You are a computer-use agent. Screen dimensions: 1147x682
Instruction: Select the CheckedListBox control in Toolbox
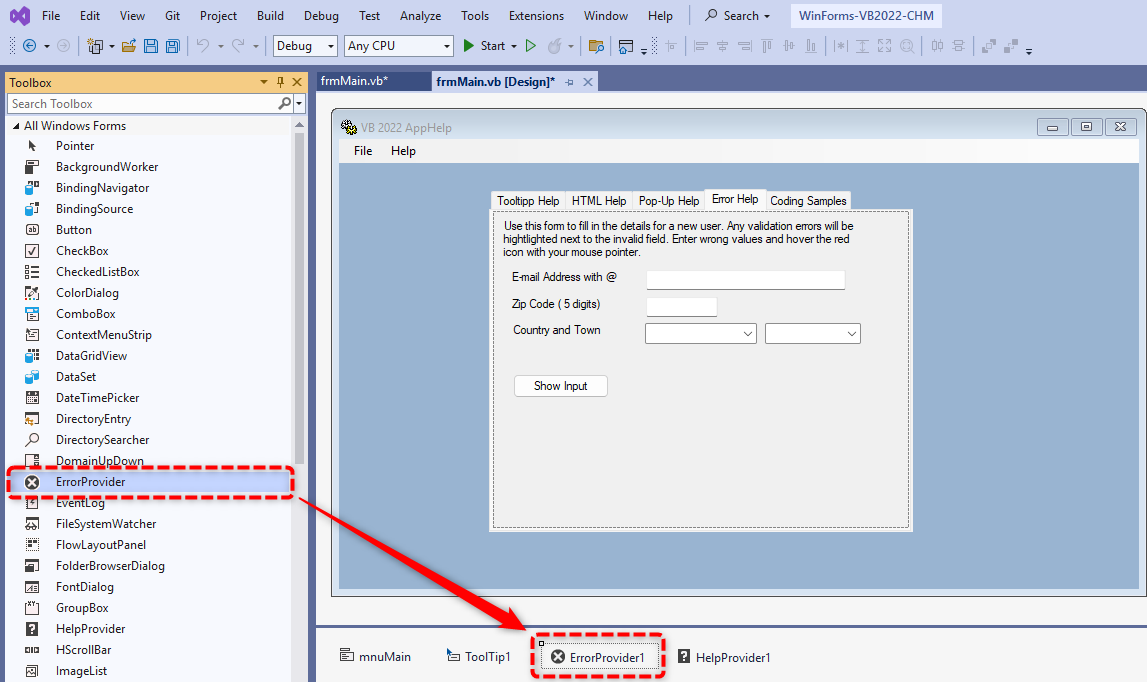97,272
